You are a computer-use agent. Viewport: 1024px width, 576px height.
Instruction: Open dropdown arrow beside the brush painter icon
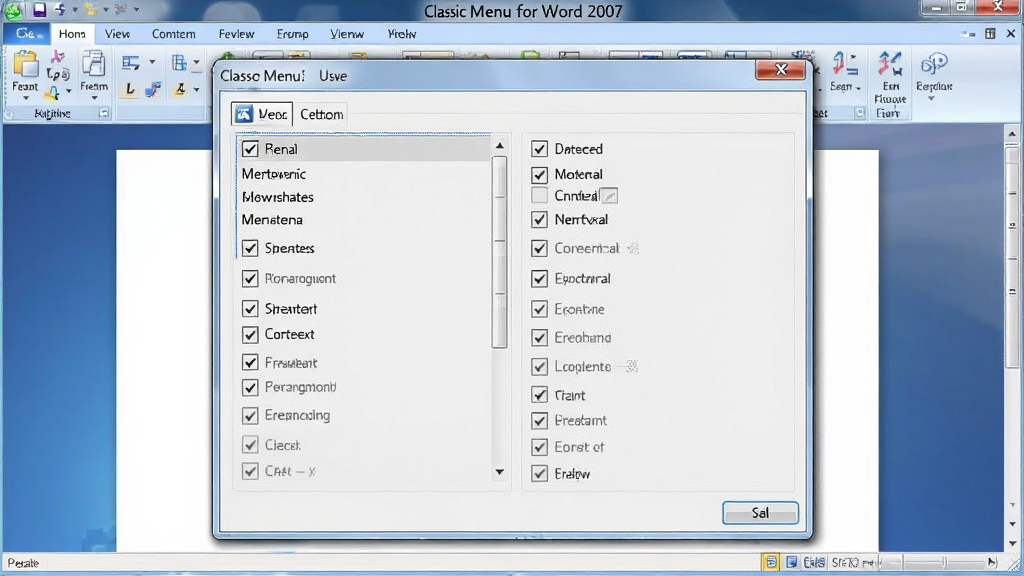(69, 92)
